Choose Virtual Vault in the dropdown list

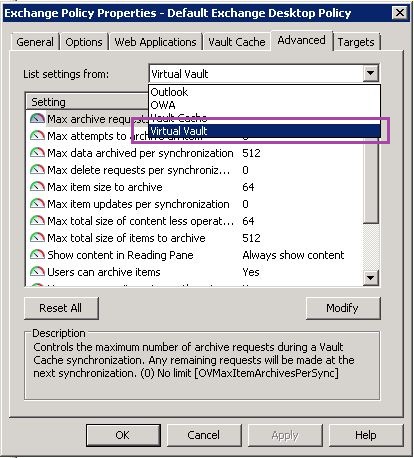coord(264,131)
